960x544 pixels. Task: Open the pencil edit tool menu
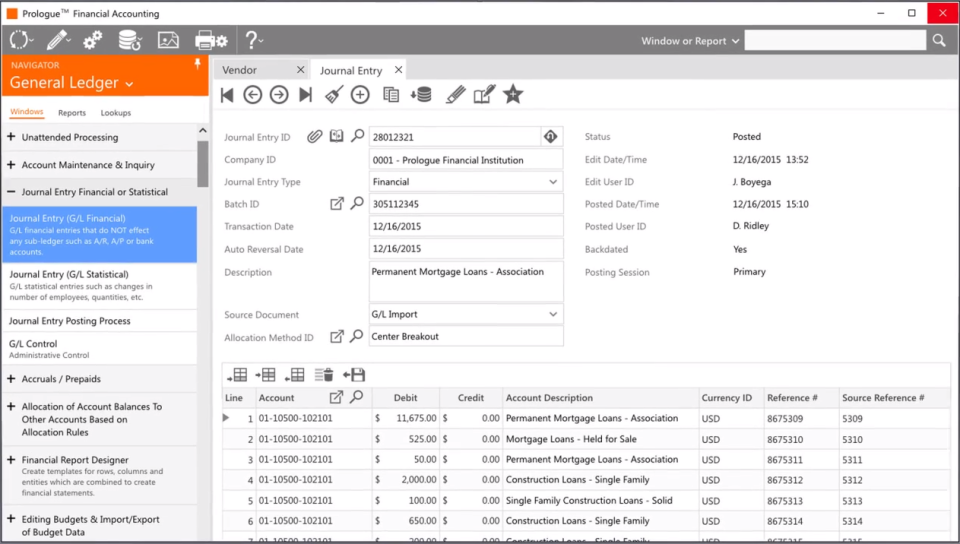coord(58,40)
